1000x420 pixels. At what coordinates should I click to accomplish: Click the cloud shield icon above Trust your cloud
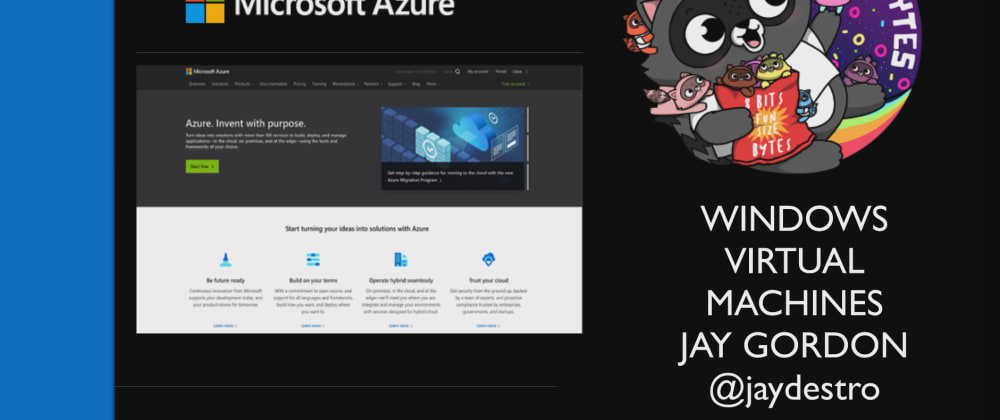tap(489, 259)
